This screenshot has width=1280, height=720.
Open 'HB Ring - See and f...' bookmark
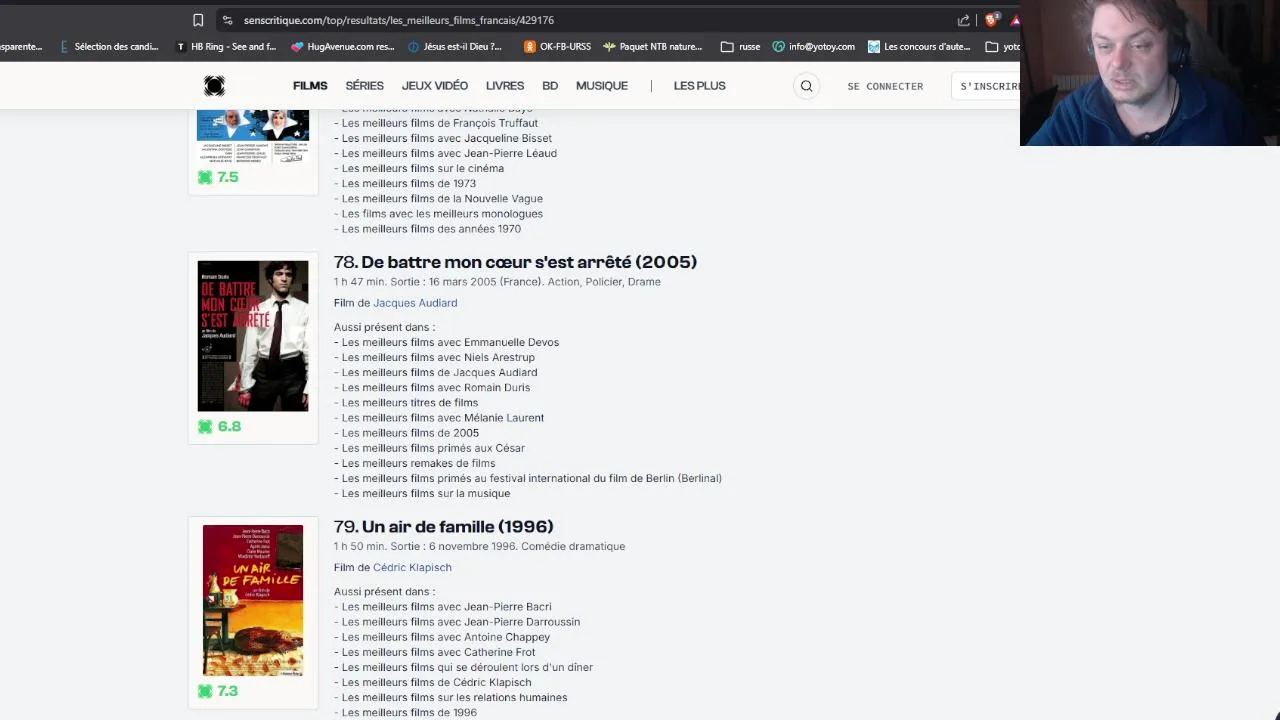click(x=226, y=46)
